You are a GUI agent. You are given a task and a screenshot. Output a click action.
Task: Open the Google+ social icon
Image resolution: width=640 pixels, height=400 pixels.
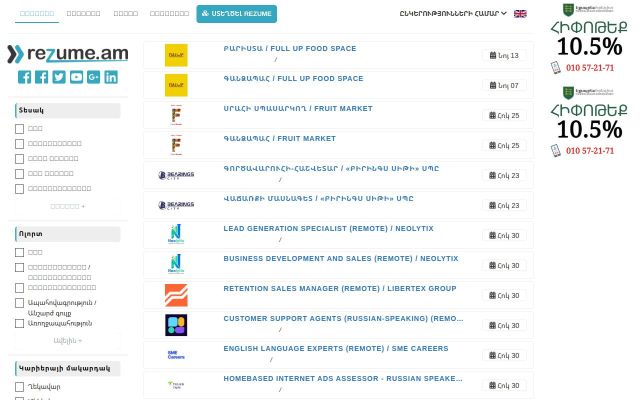pos(93,77)
